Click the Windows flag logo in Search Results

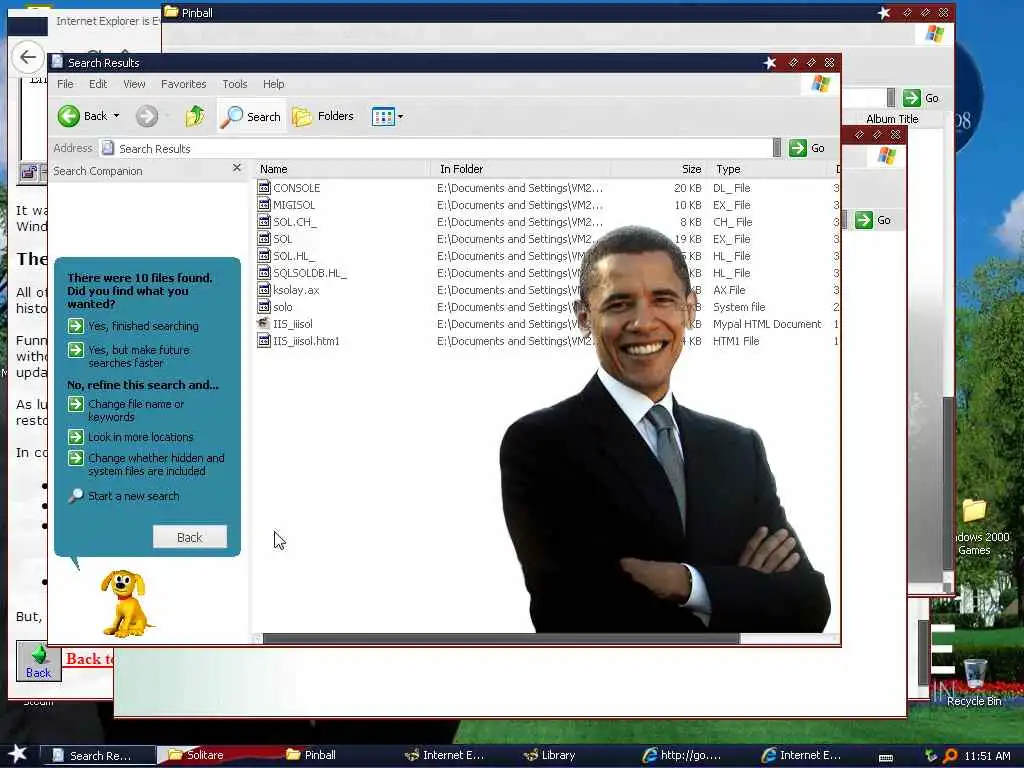(x=820, y=84)
